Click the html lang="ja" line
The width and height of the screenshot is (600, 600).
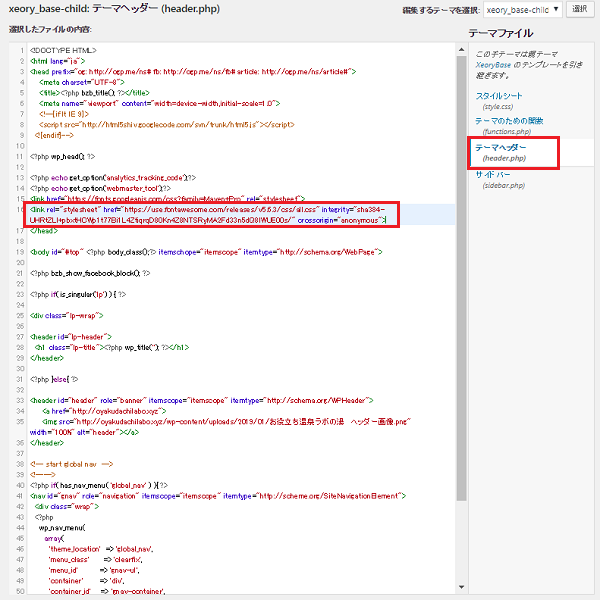coord(57,61)
